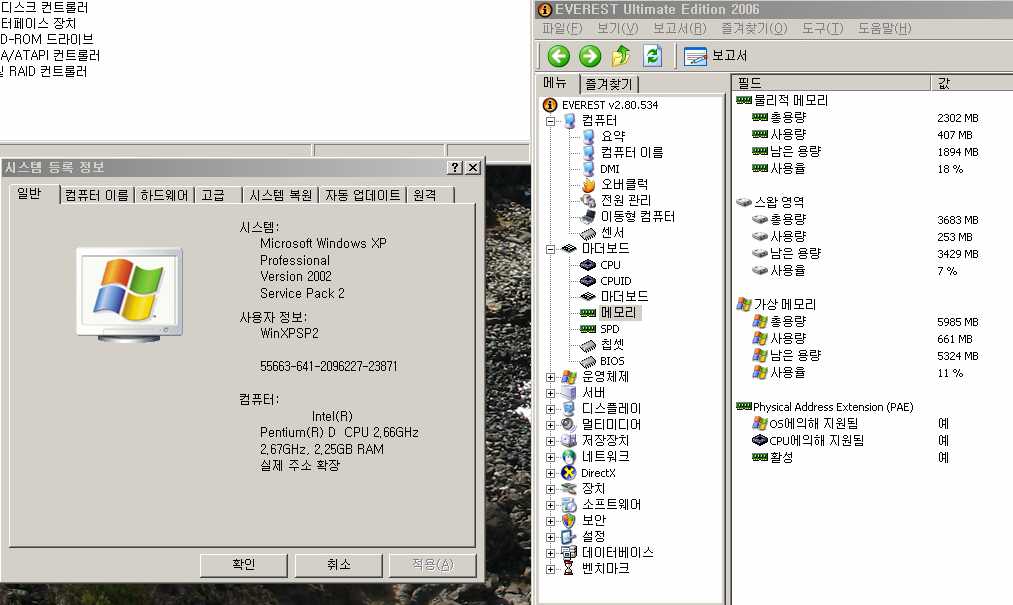Expand the 서버 node

(550, 393)
